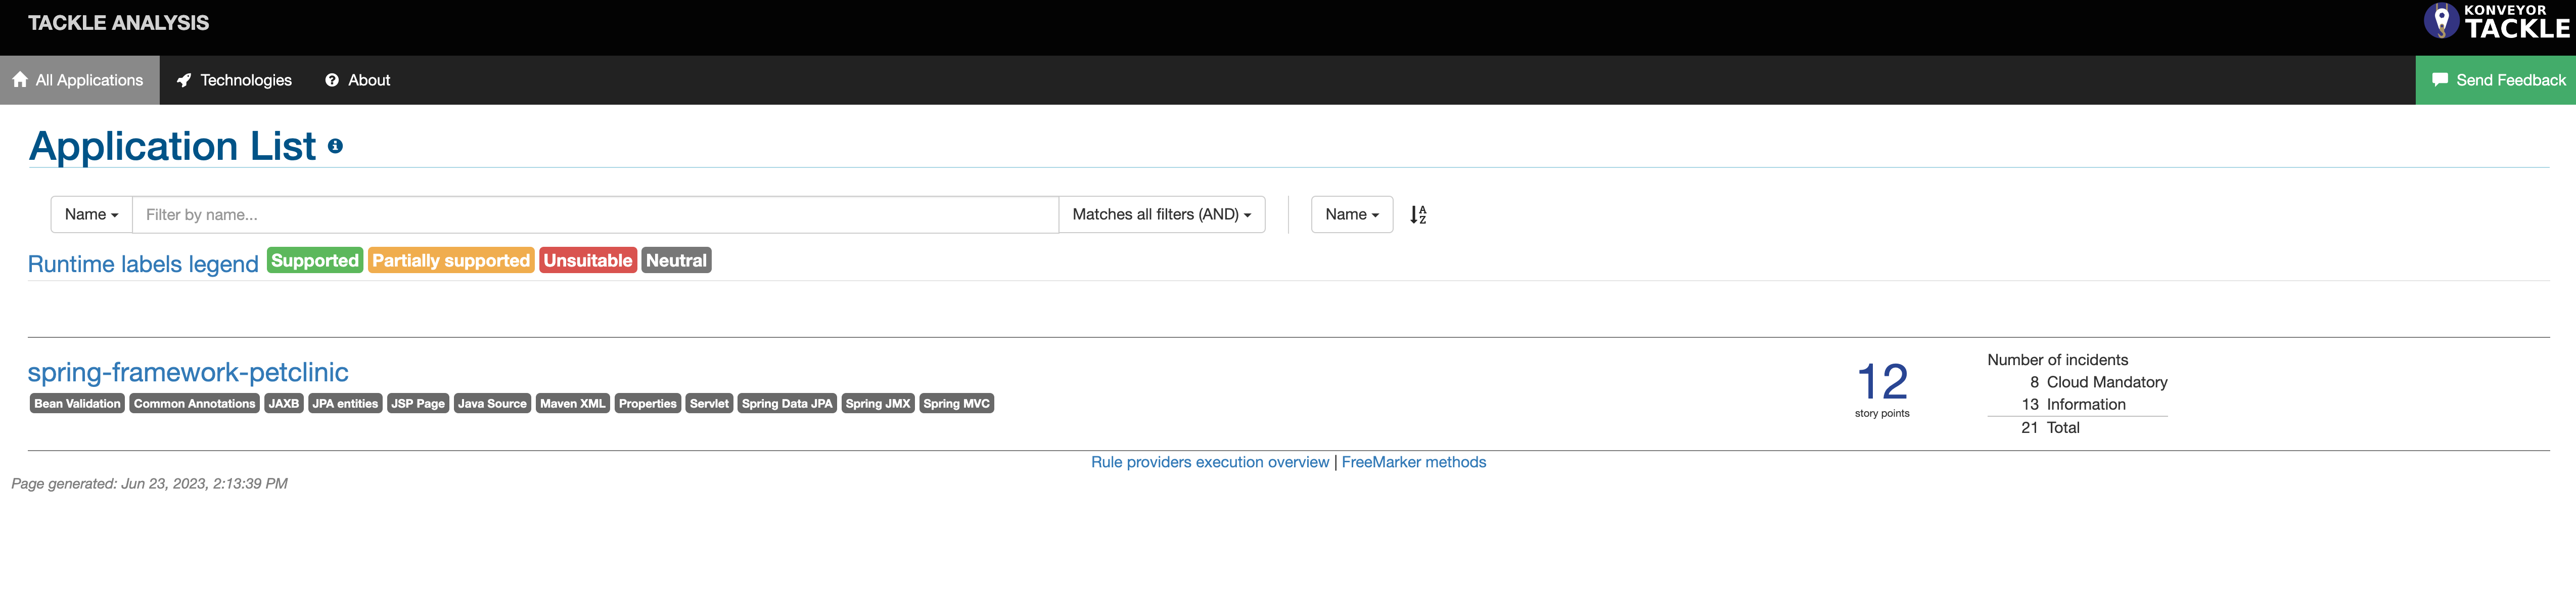Viewport: 2576px width, 614px height.
Task: Open the Name sort-by dropdown
Action: pos(1351,215)
